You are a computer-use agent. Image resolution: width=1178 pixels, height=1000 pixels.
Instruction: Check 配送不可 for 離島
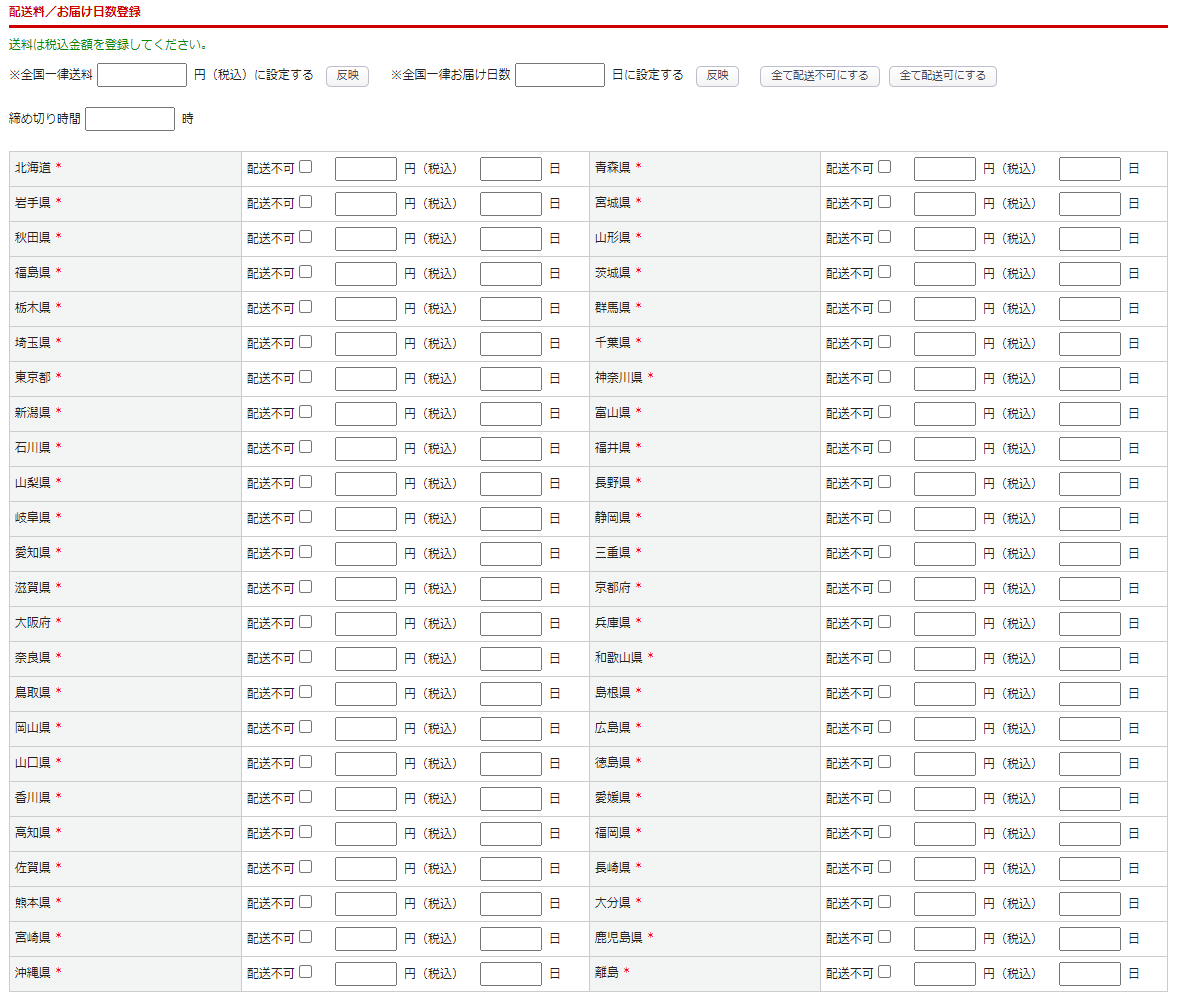[x=884, y=971]
